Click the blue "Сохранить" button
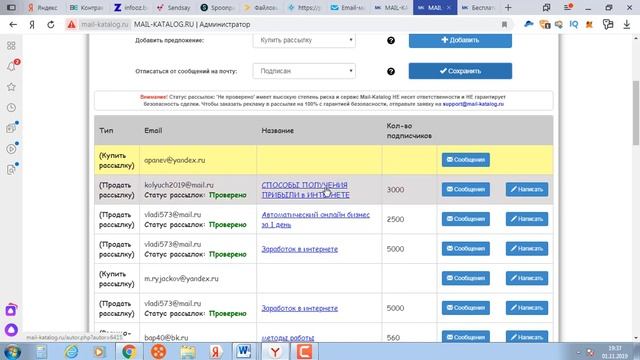The image size is (640, 360). pyautogui.click(x=460, y=71)
